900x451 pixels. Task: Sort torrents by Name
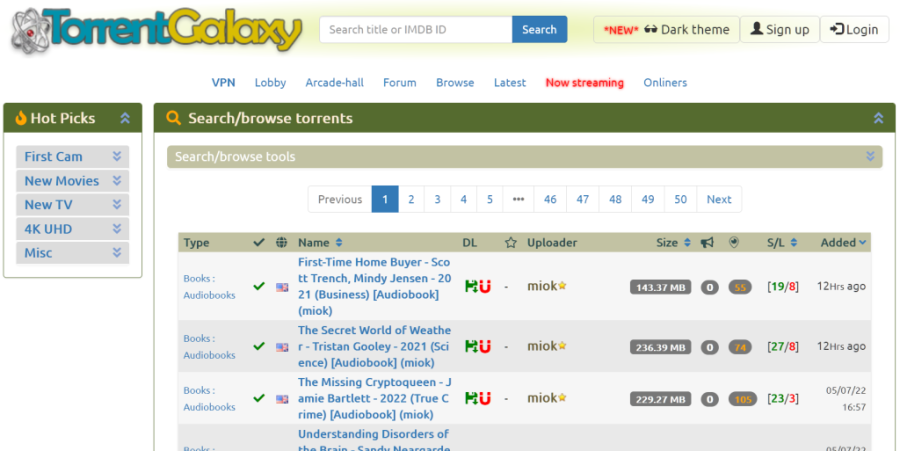pos(320,243)
